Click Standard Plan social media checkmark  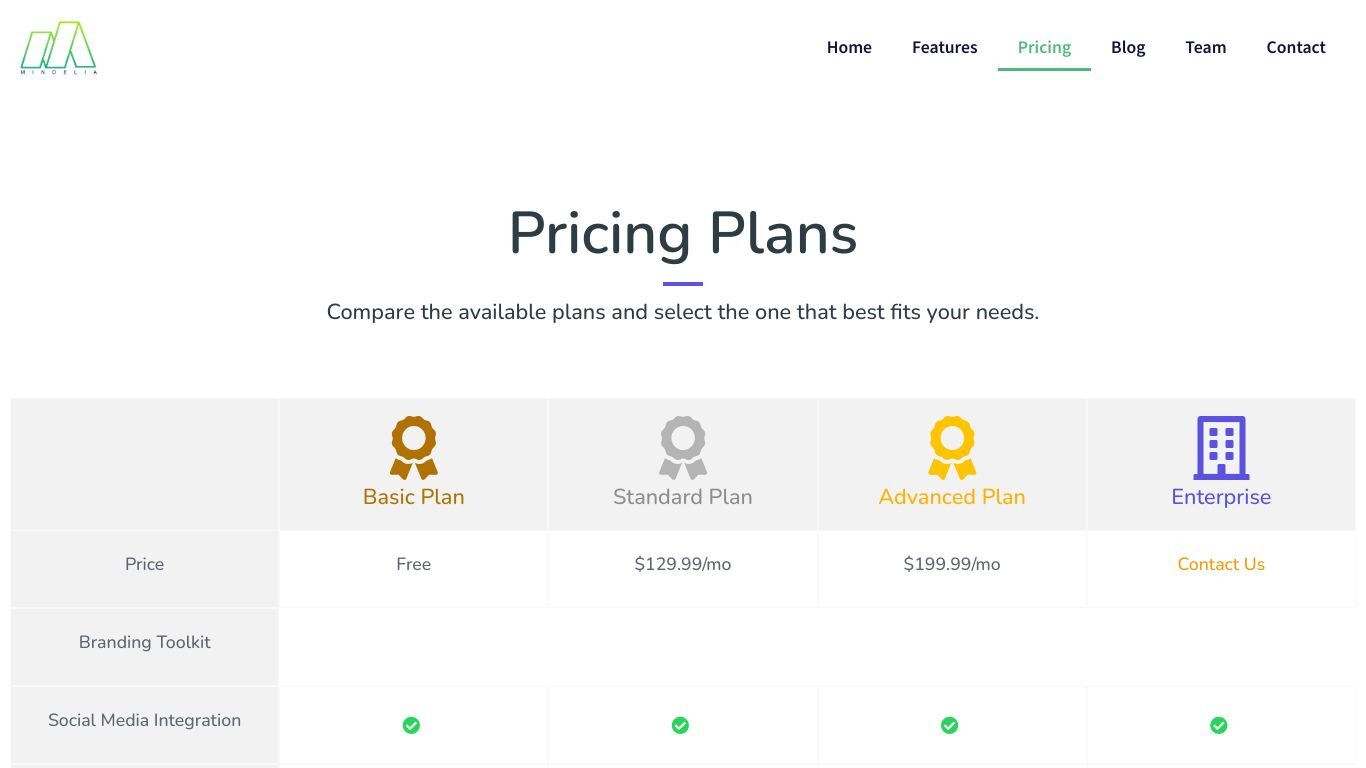(680, 725)
